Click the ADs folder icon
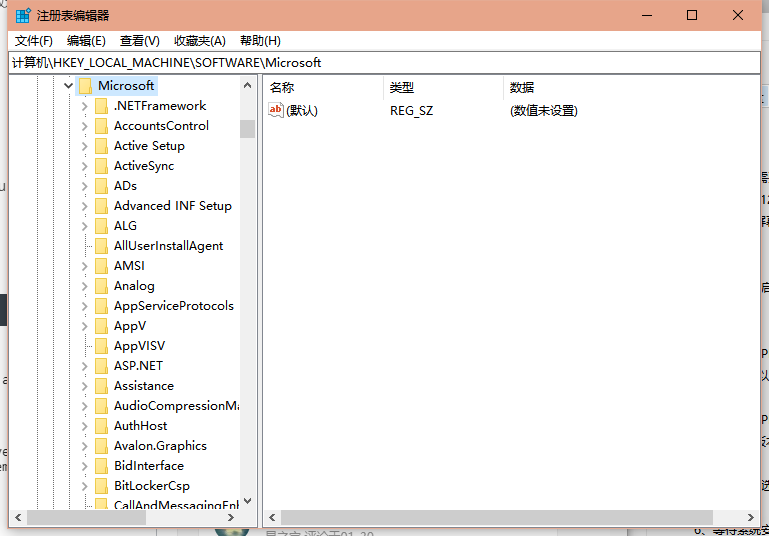 coord(101,186)
